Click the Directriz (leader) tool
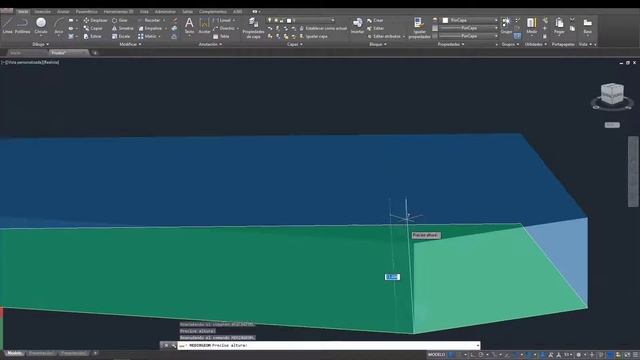 pos(224,28)
